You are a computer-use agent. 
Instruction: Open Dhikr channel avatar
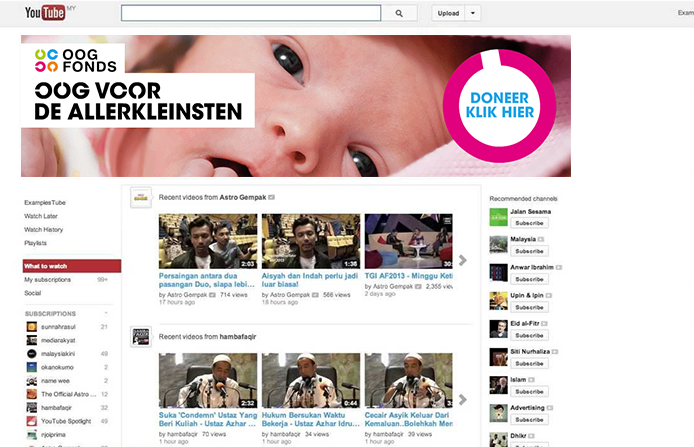(x=498, y=440)
